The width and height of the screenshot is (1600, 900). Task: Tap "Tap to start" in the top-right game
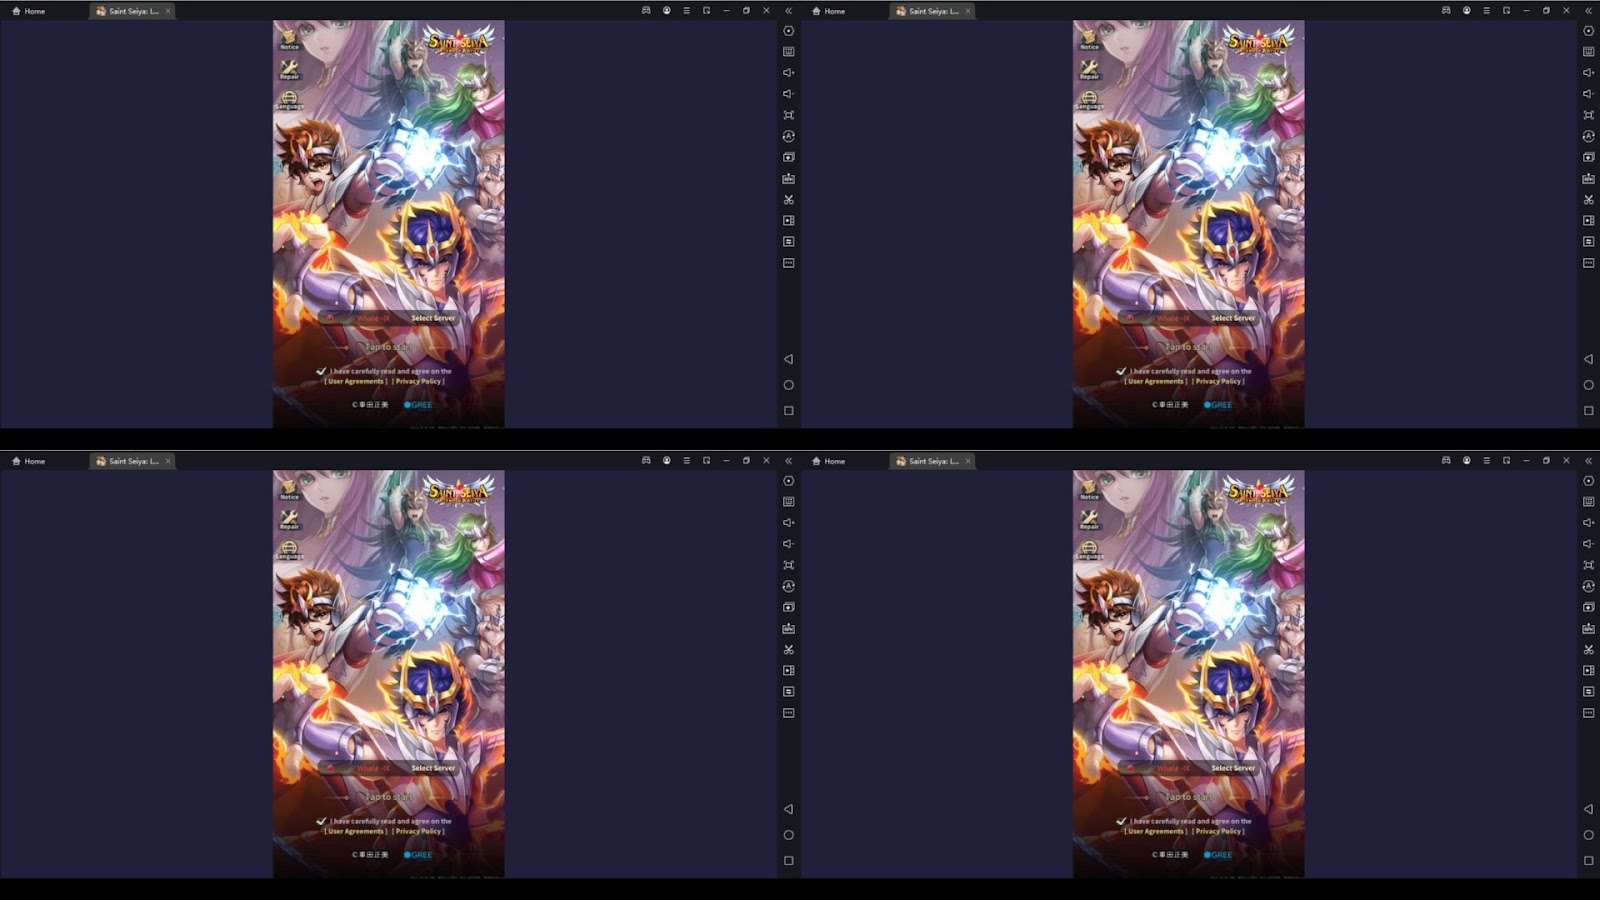(x=1188, y=347)
